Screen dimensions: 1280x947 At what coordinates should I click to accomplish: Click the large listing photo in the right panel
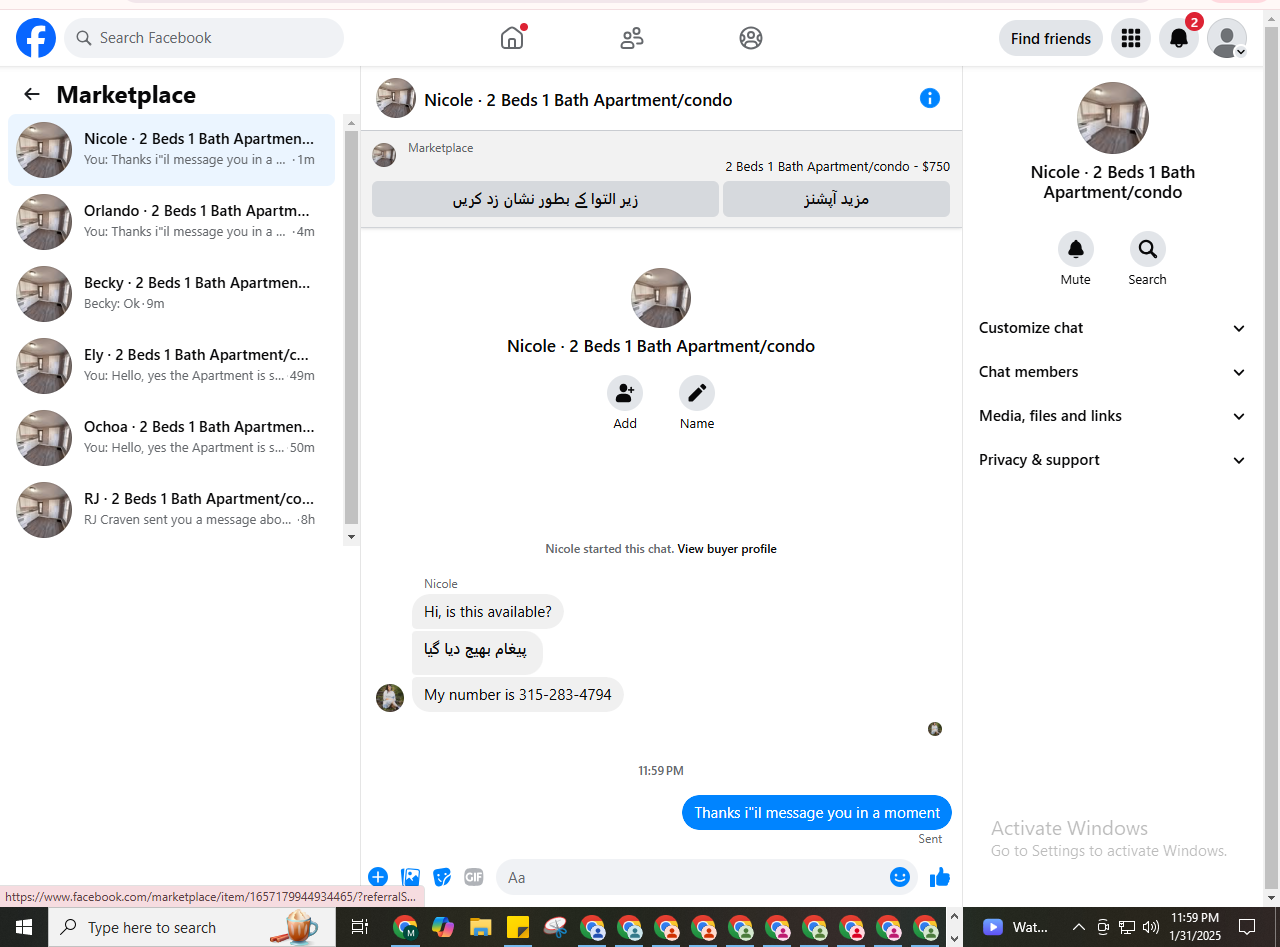tap(1113, 118)
